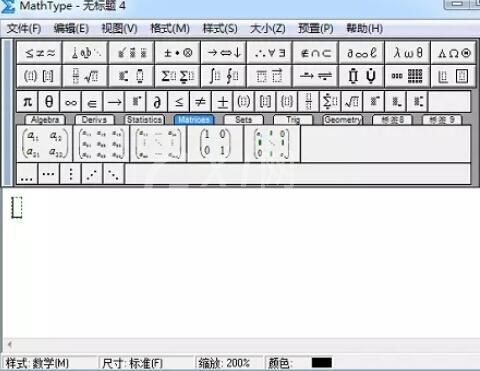Click the black color swatch in status bar

[322, 363]
